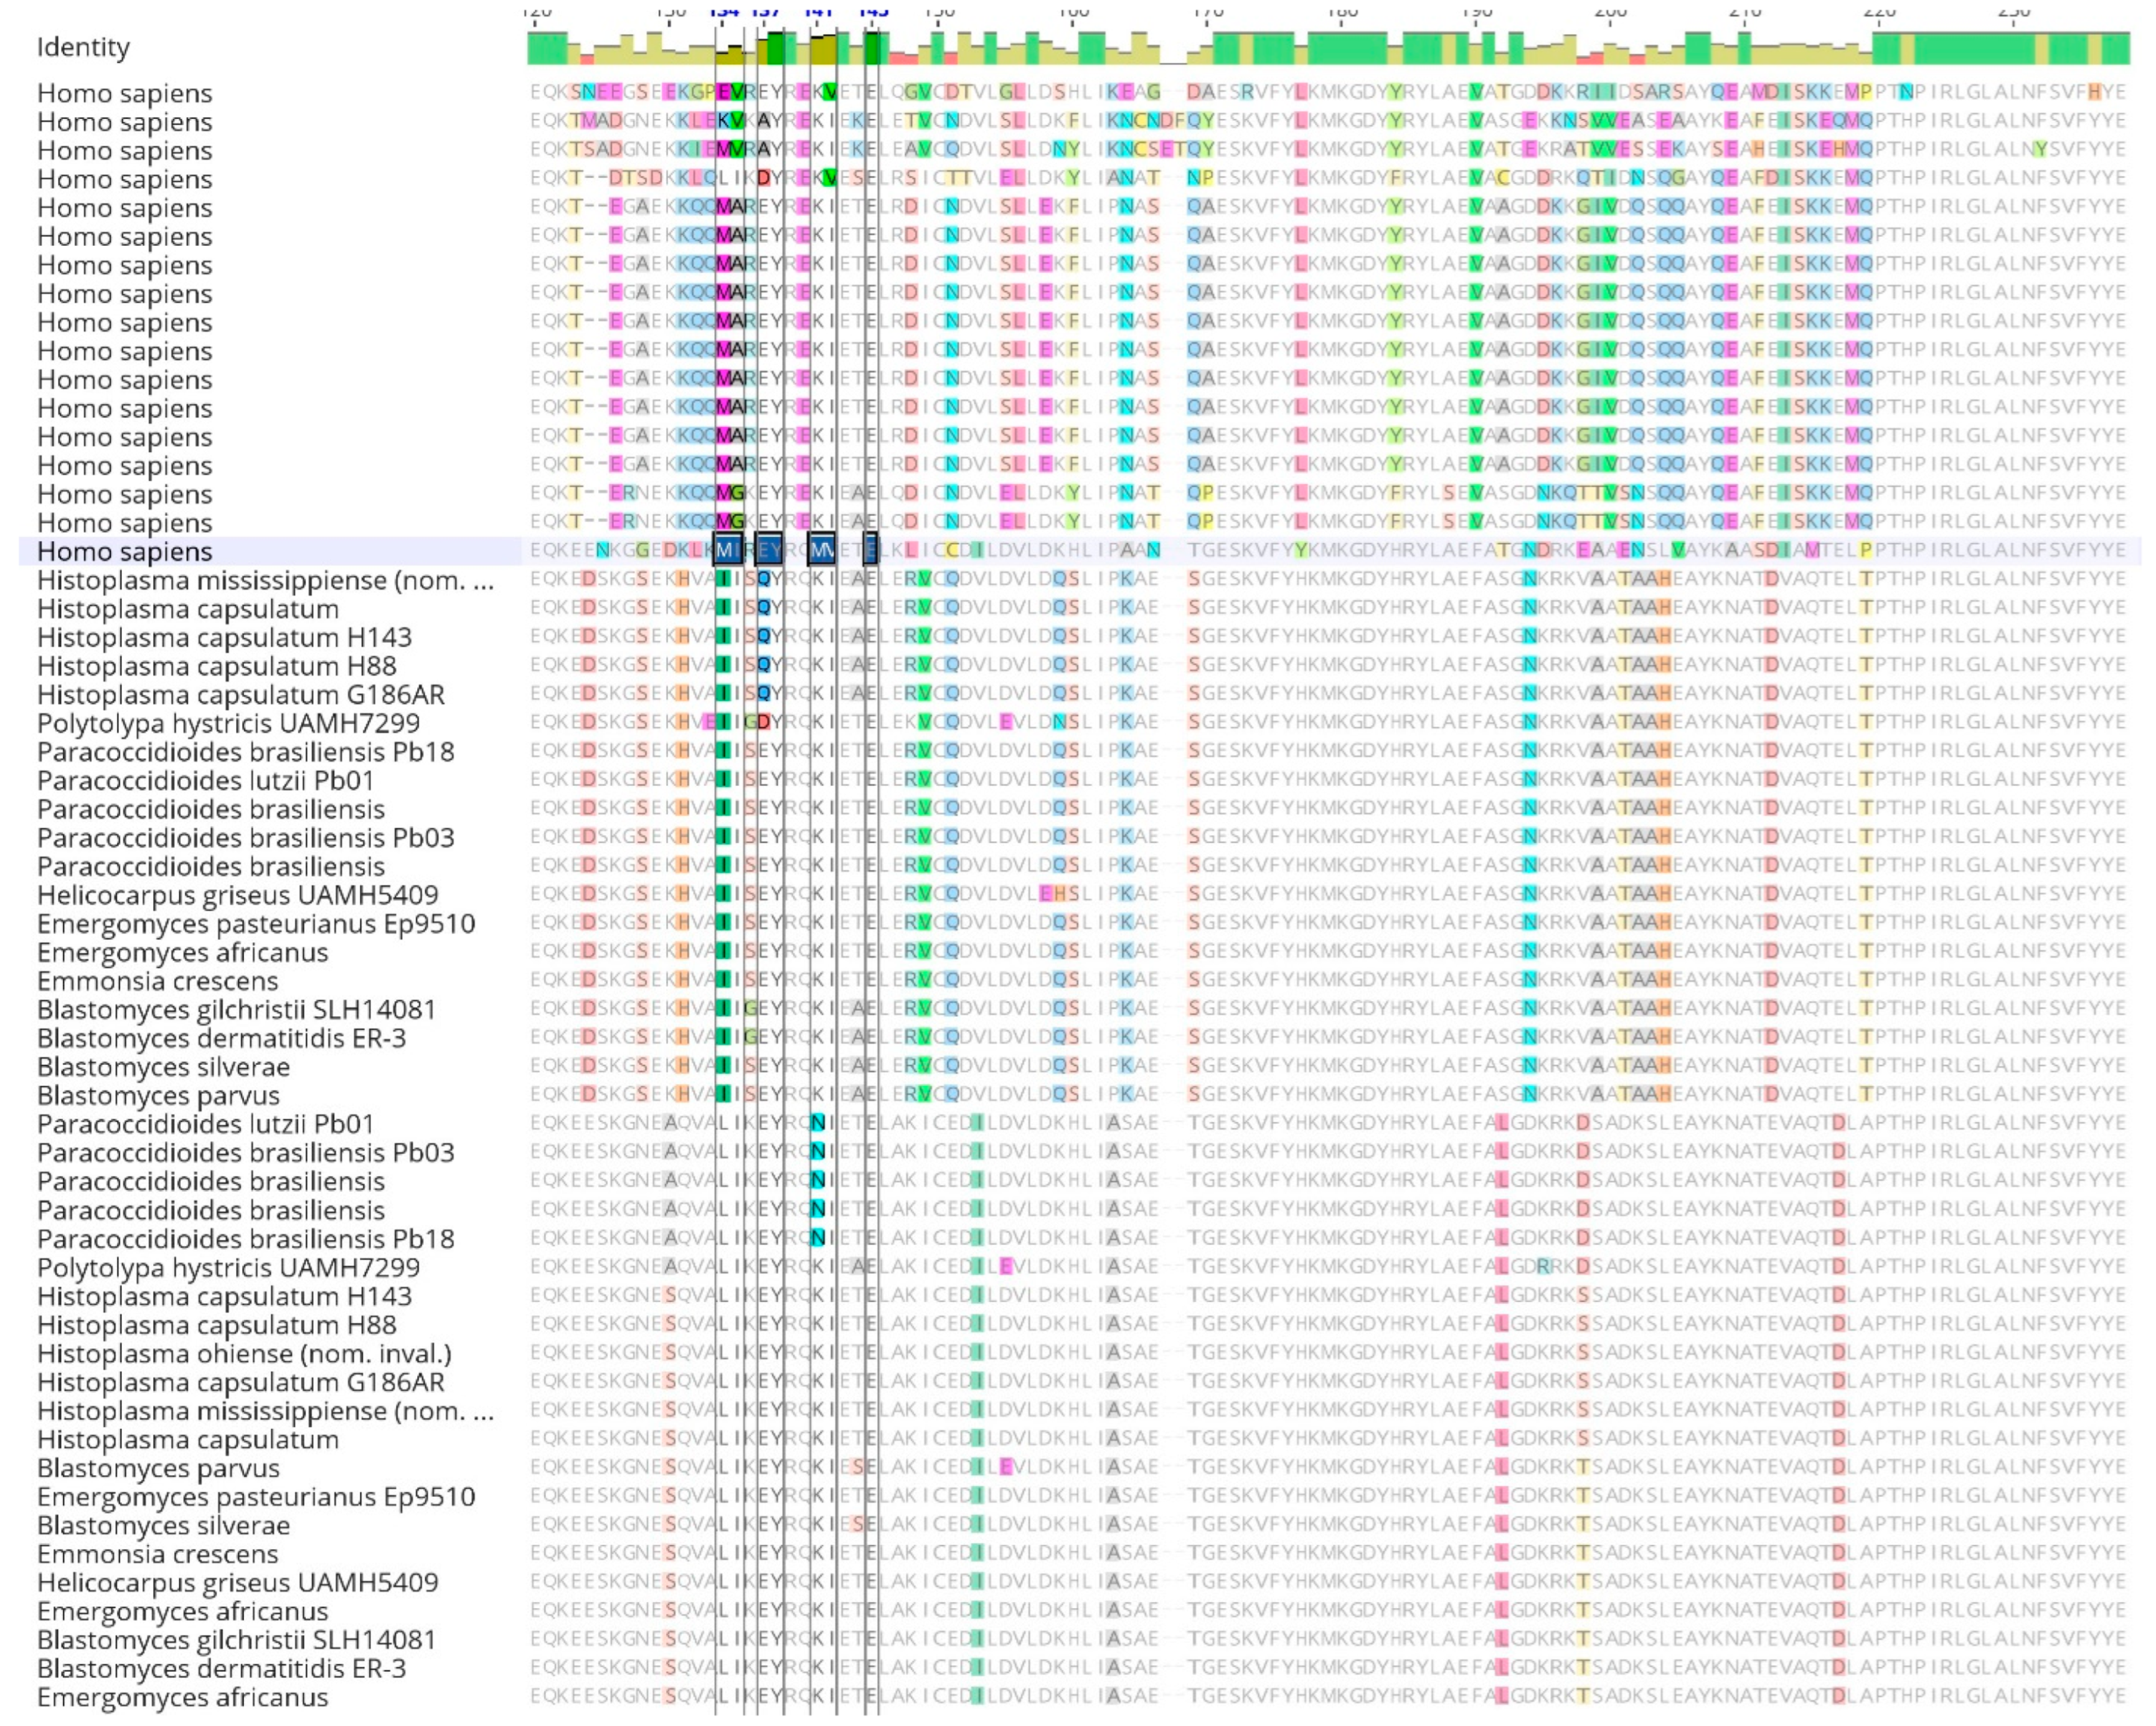Image resolution: width=2156 pixels, height=1726 pixels.
Task: Open the blue position label 137 on the ruler
Action: 766,12
